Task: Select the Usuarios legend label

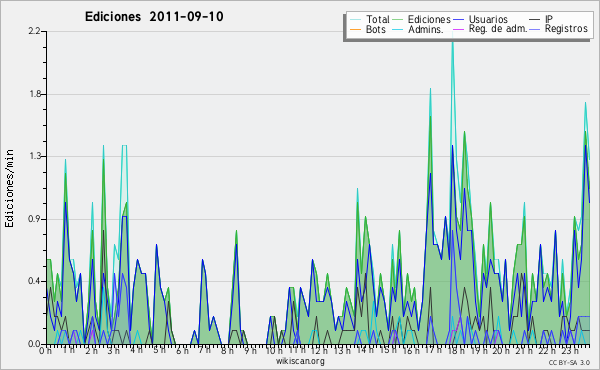Action: [x=488, y=19]
